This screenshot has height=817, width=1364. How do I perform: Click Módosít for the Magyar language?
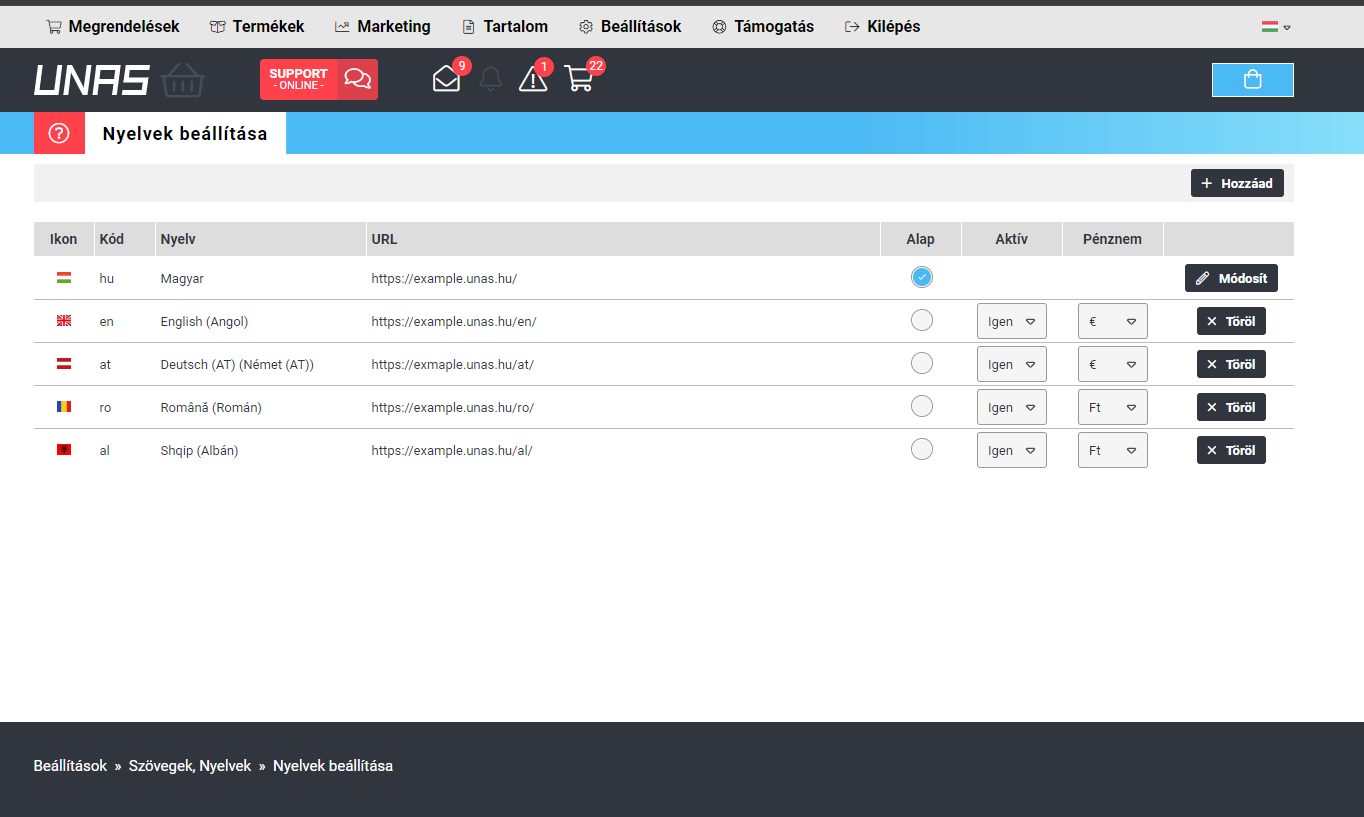tap(1231, 278)
